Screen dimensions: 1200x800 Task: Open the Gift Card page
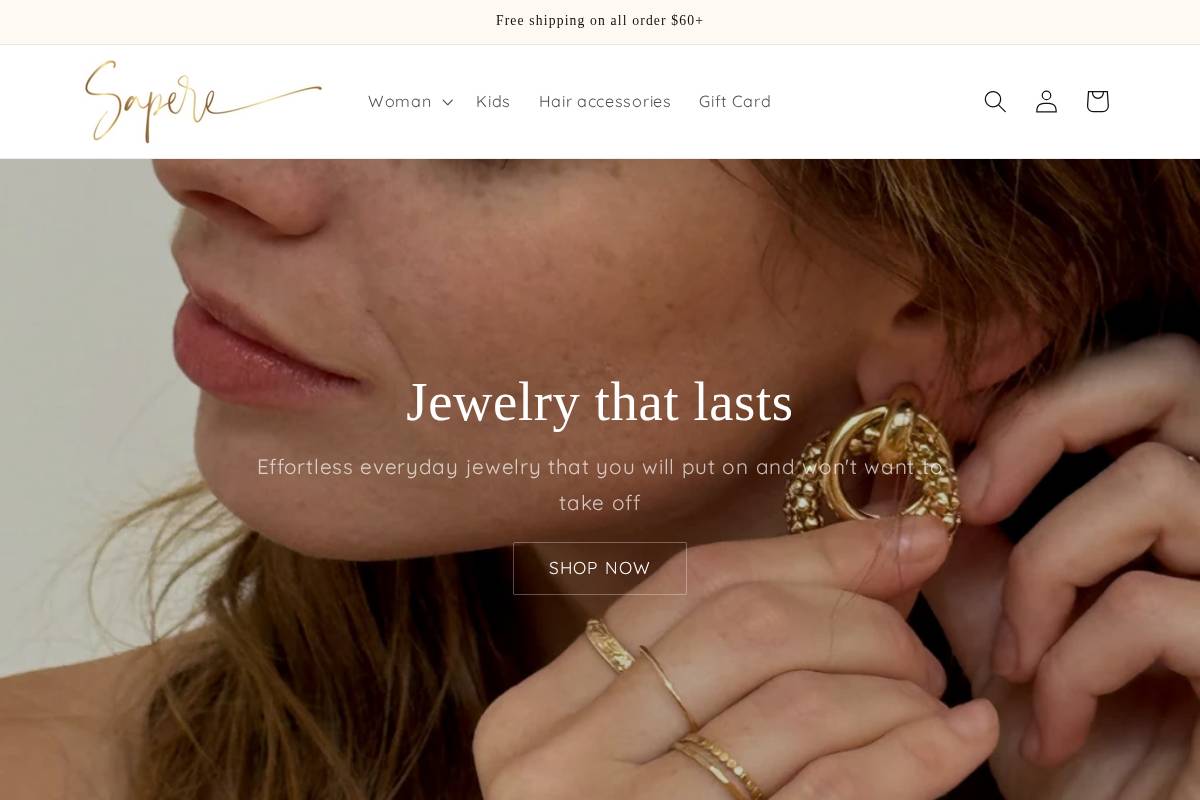735,101
